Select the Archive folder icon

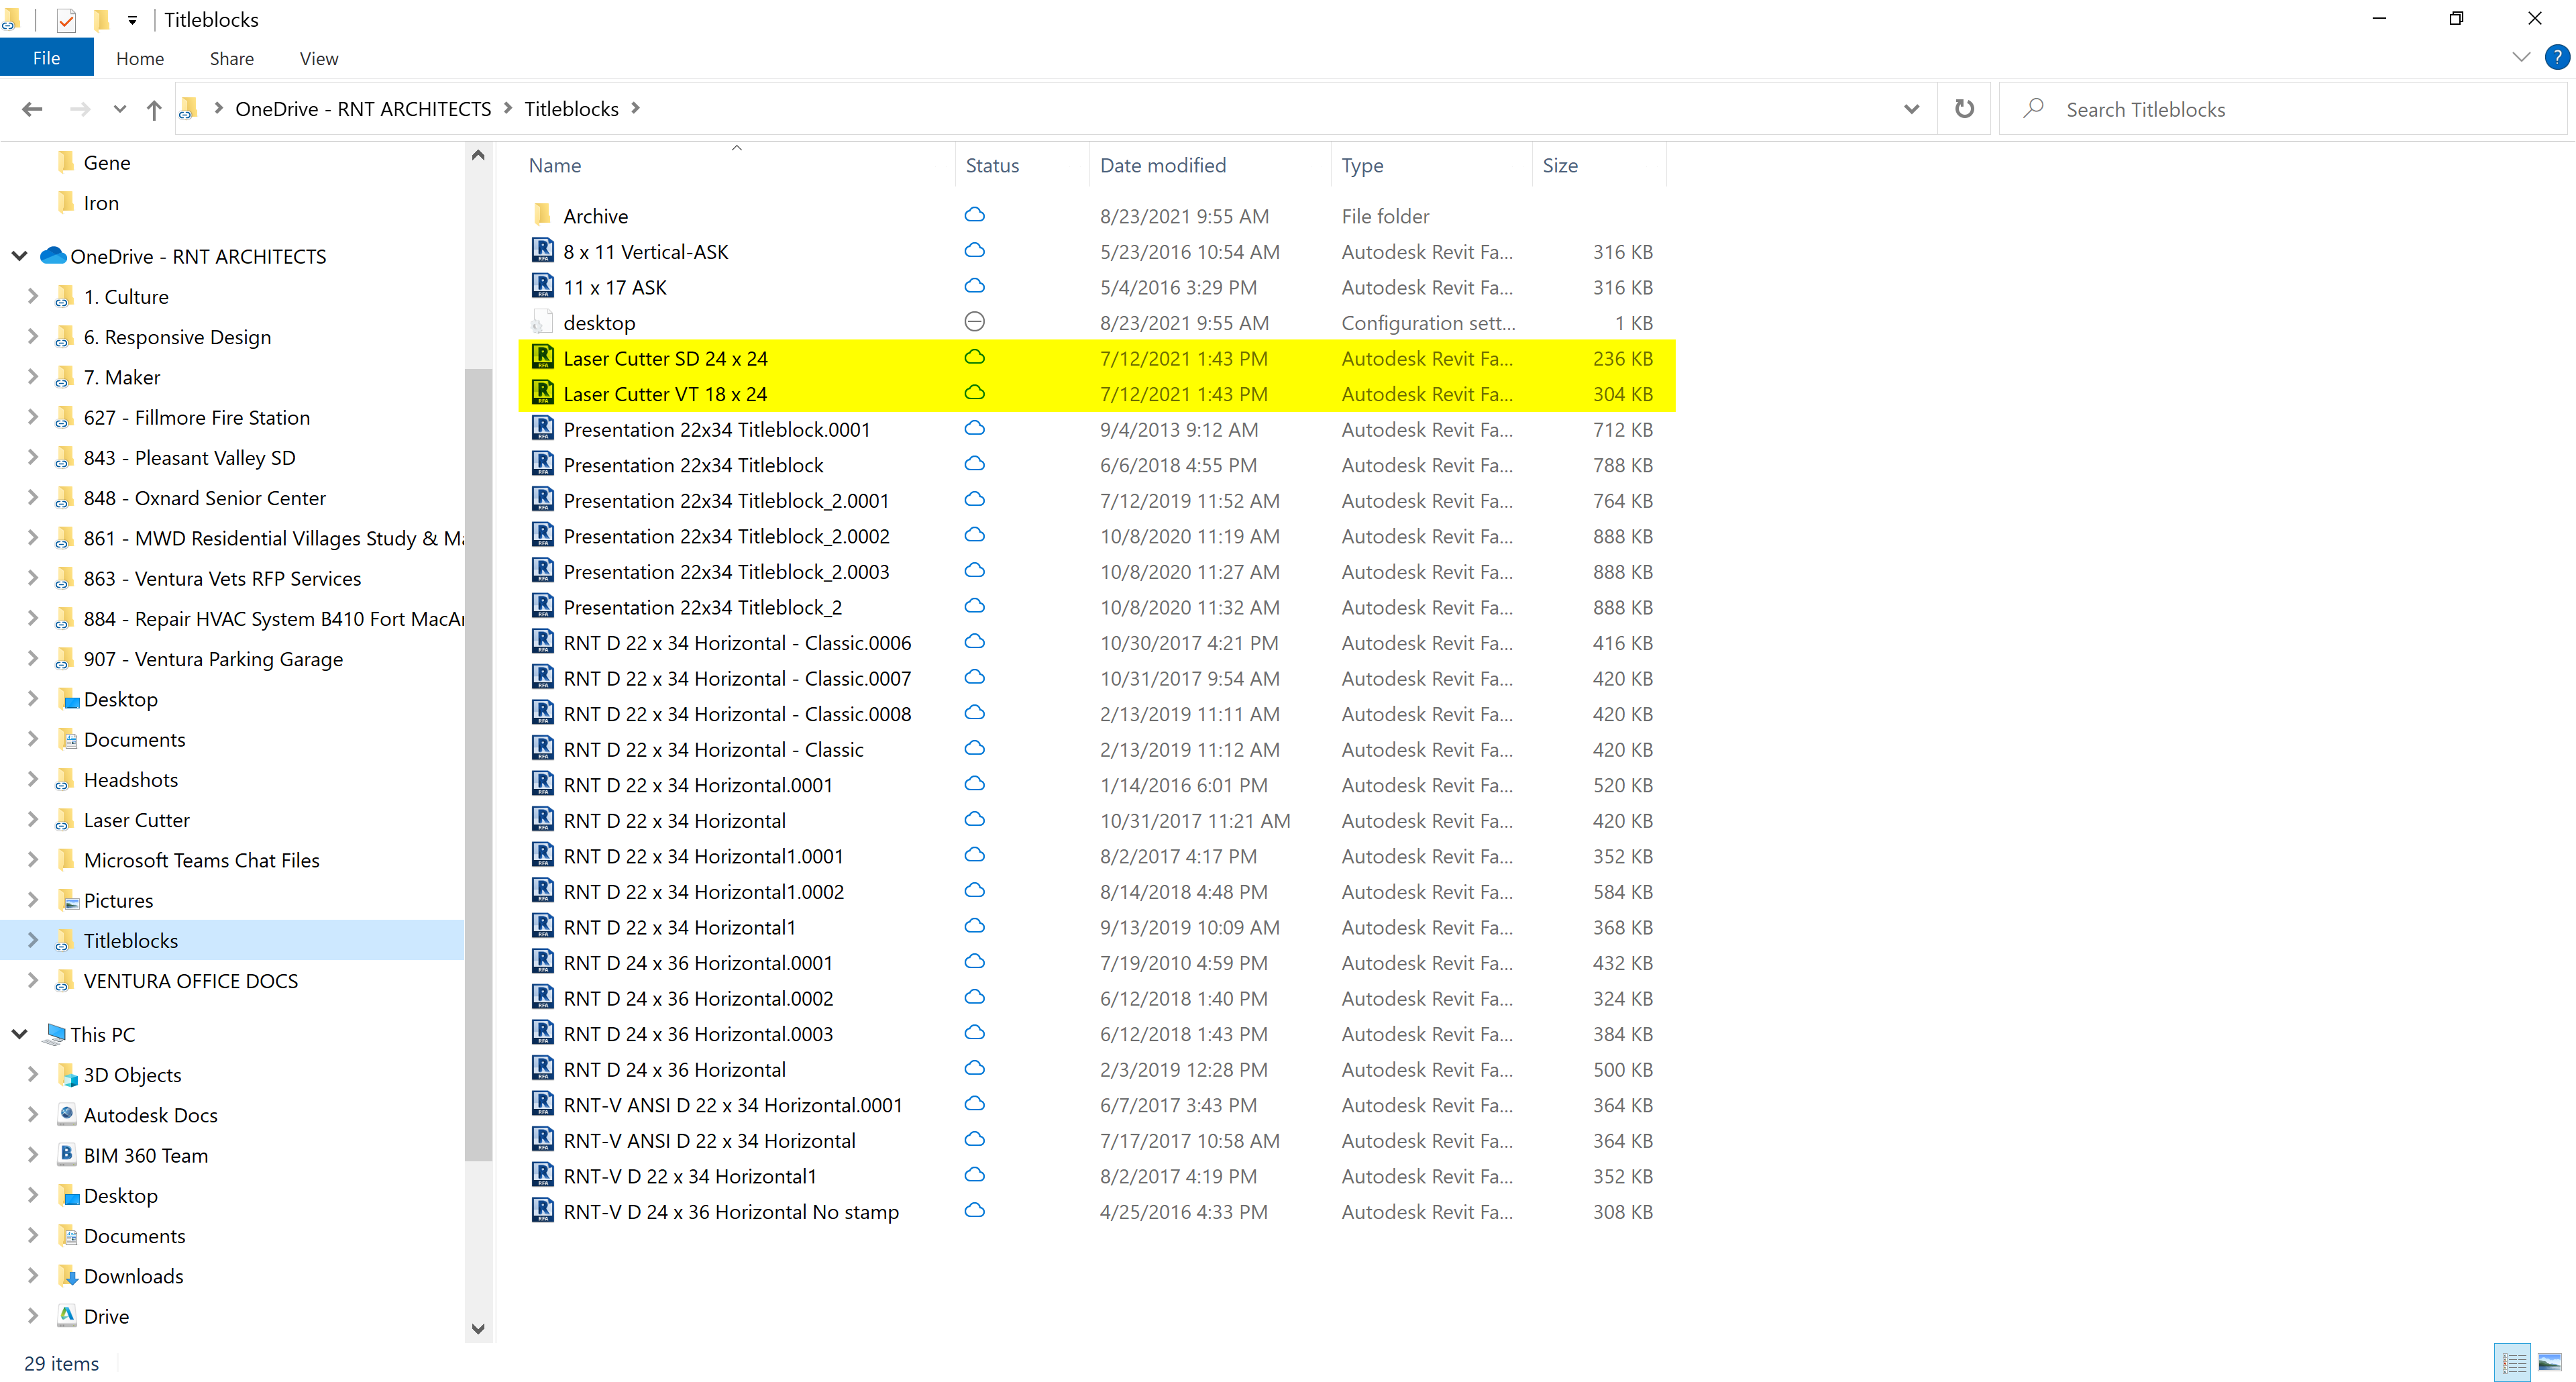coord(542,215)
